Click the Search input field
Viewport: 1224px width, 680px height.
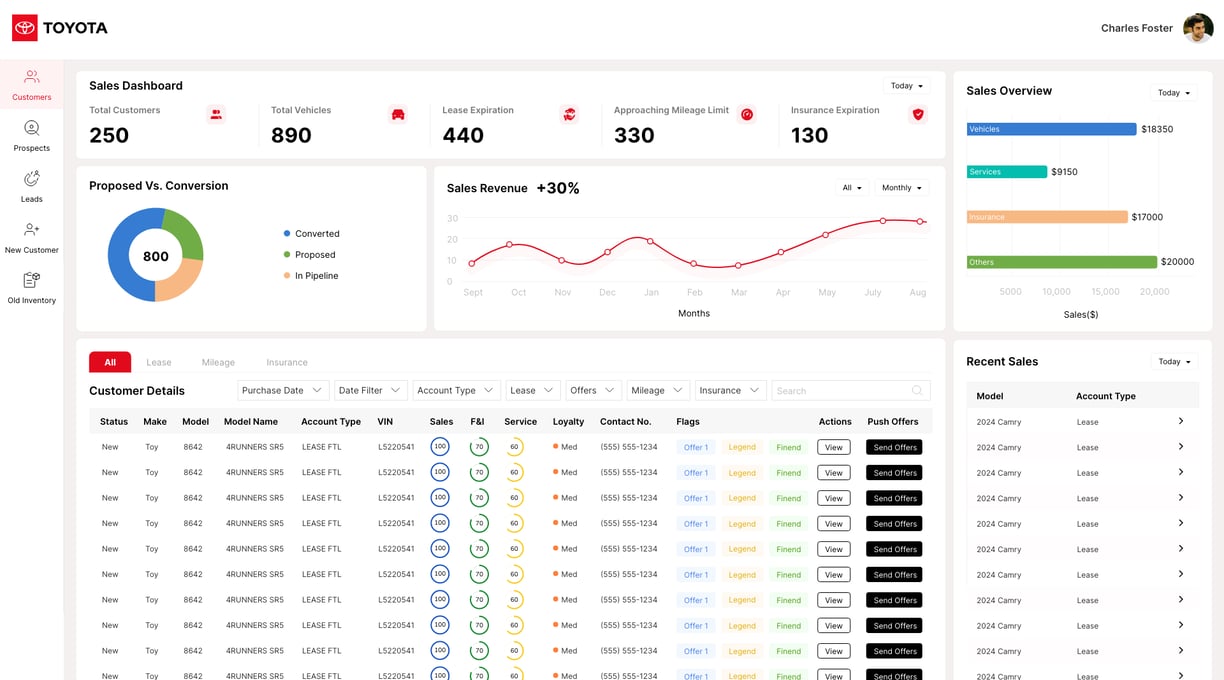click(851, 391)
